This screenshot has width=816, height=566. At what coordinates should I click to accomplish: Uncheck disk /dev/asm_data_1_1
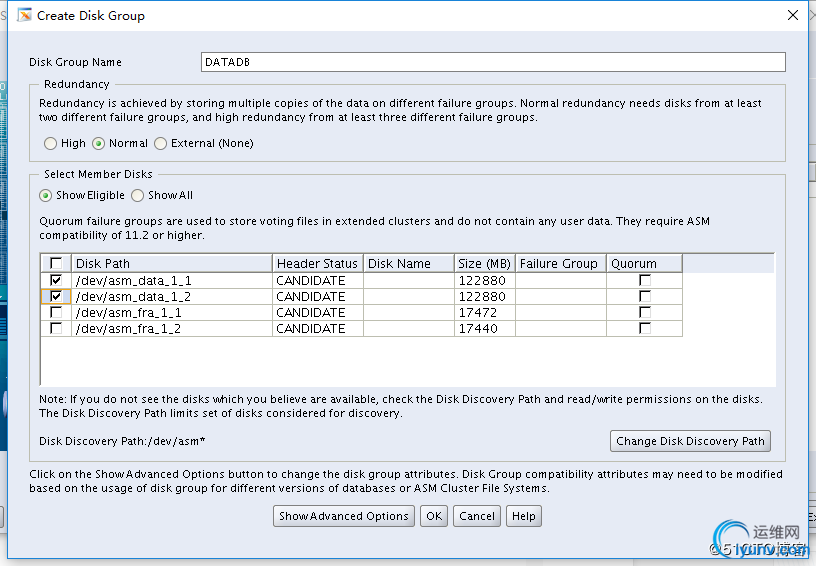tap(56, 281)
